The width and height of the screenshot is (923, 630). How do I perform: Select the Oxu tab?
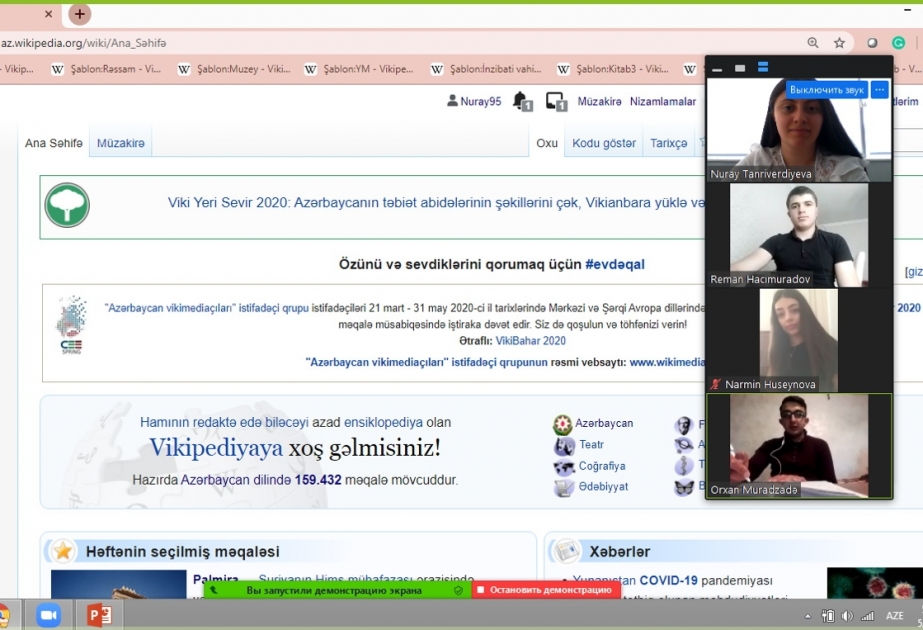pos(547,143)
